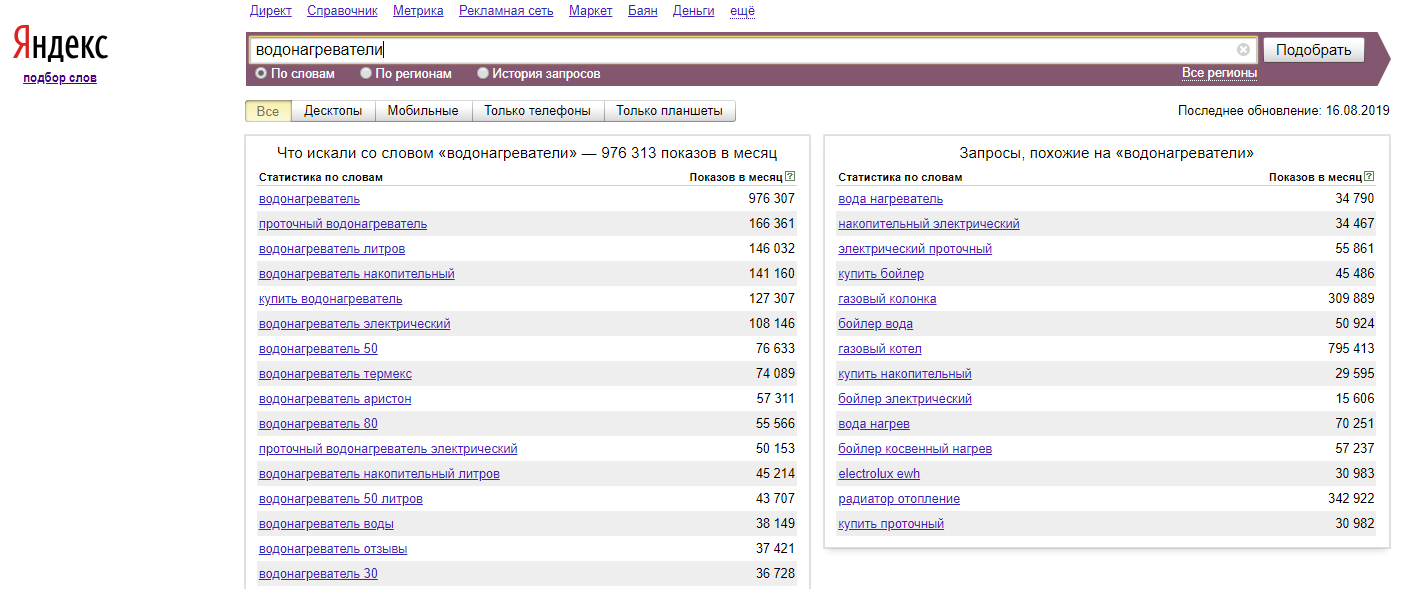Click help icon beside right 'Показов в месяц'
This screenshot has width=1411, height=589.
[1370, 177]
